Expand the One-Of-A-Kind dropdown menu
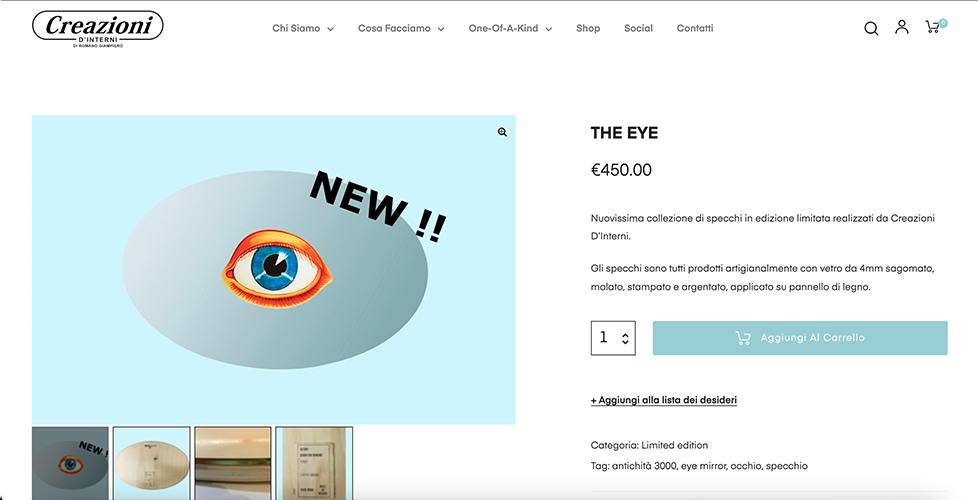 510,28
